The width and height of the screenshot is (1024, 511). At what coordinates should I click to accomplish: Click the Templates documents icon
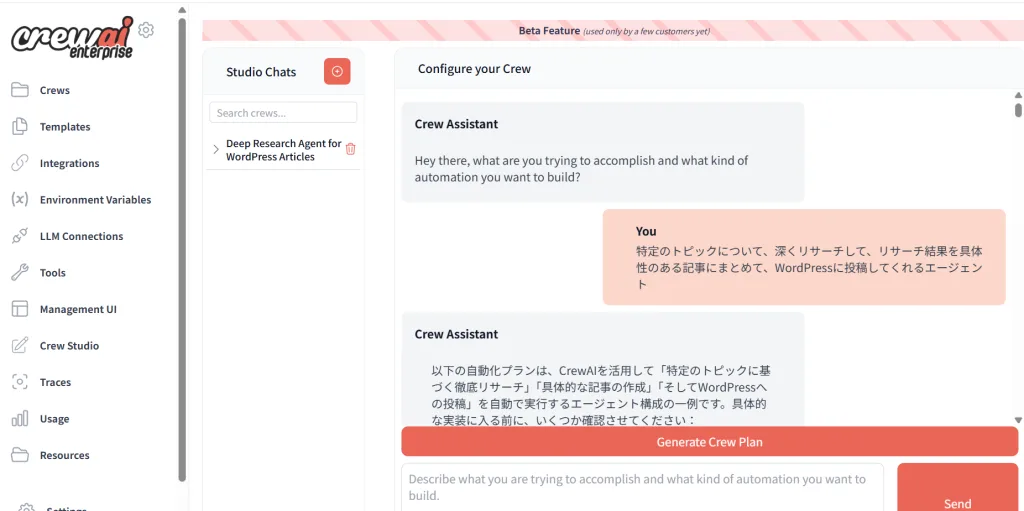tap(20, 127)
